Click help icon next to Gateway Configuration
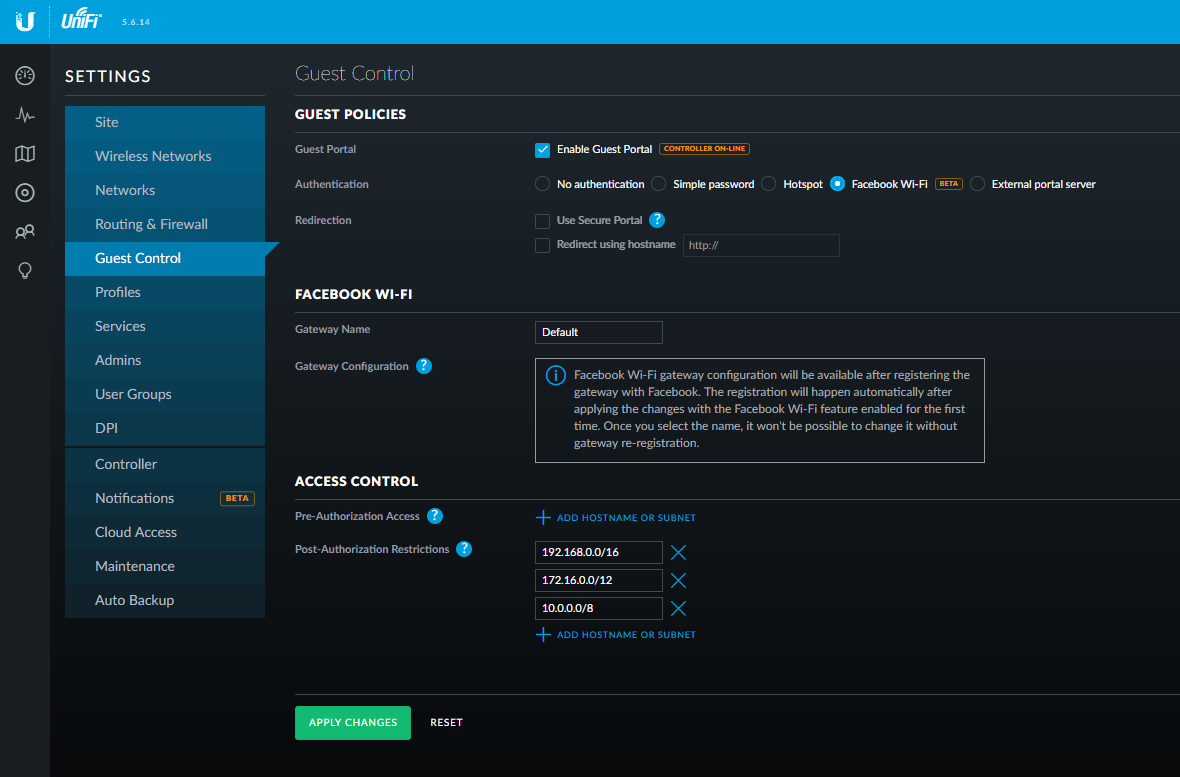1180x777 pixels. pos(424,366)
